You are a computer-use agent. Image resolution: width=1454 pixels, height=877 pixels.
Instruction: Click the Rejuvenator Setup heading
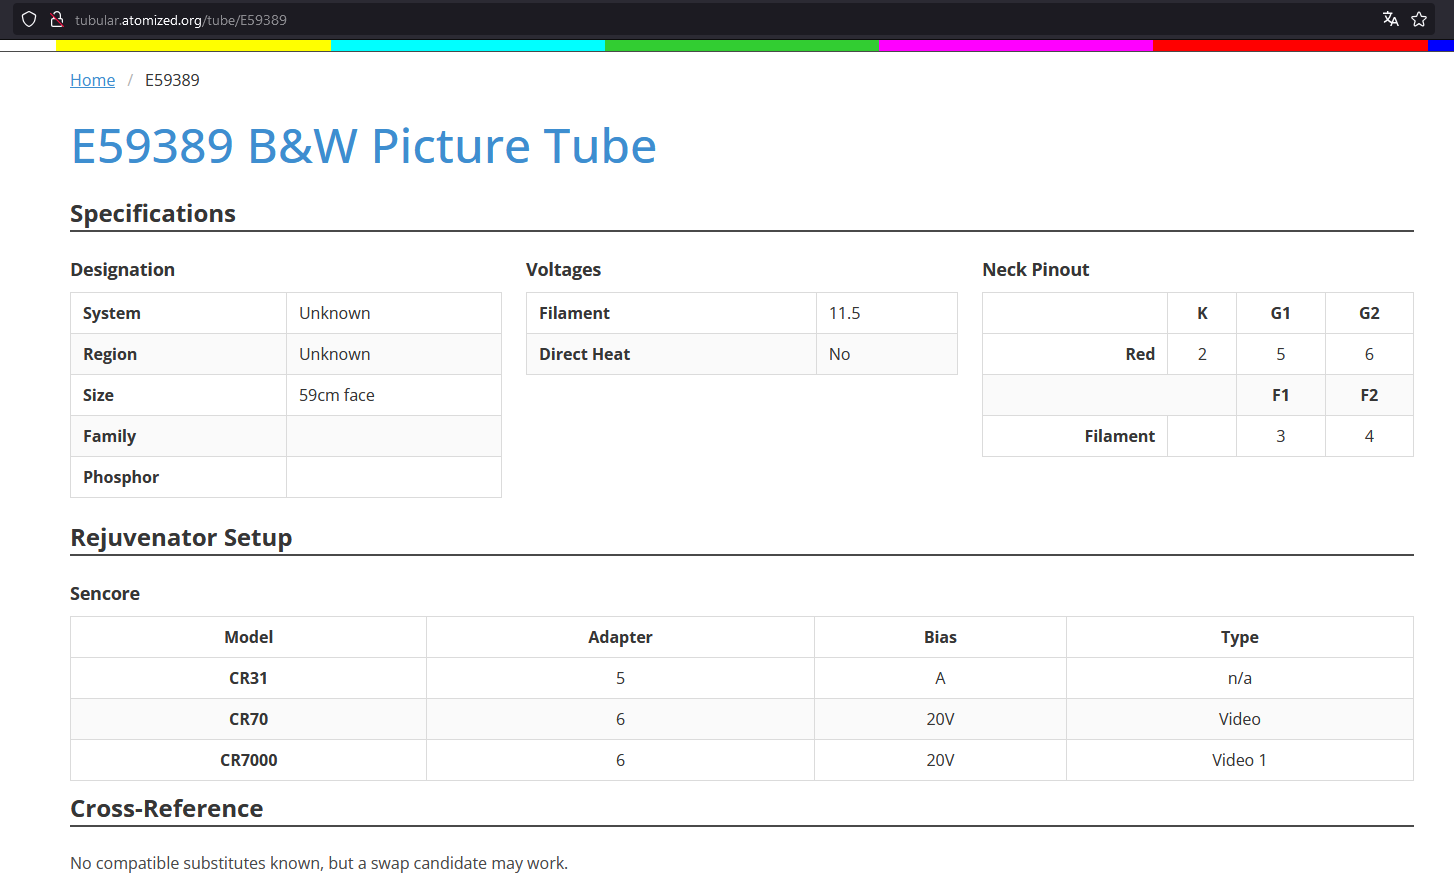pyautogui.click(x=181, y=538)
